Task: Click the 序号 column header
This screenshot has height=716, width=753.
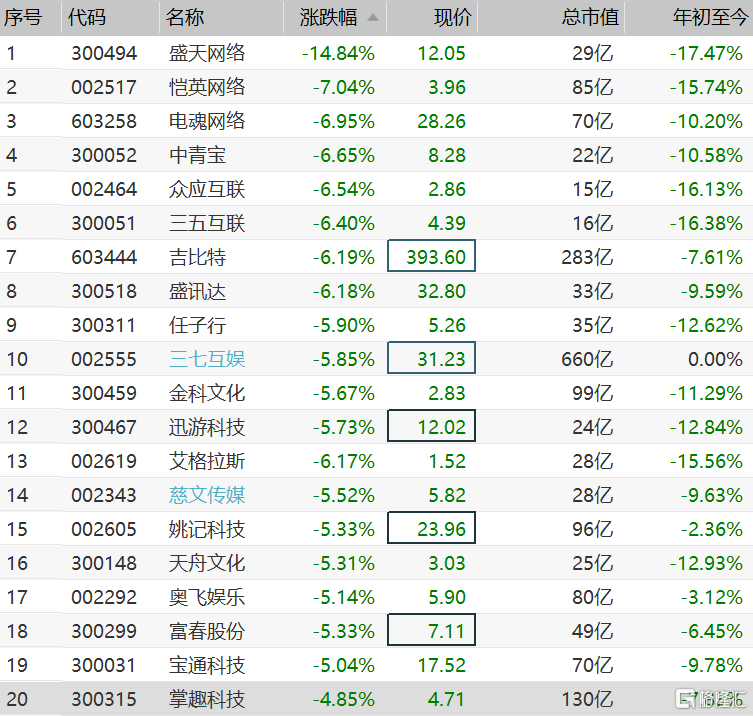Action: (x=23, y=18)
